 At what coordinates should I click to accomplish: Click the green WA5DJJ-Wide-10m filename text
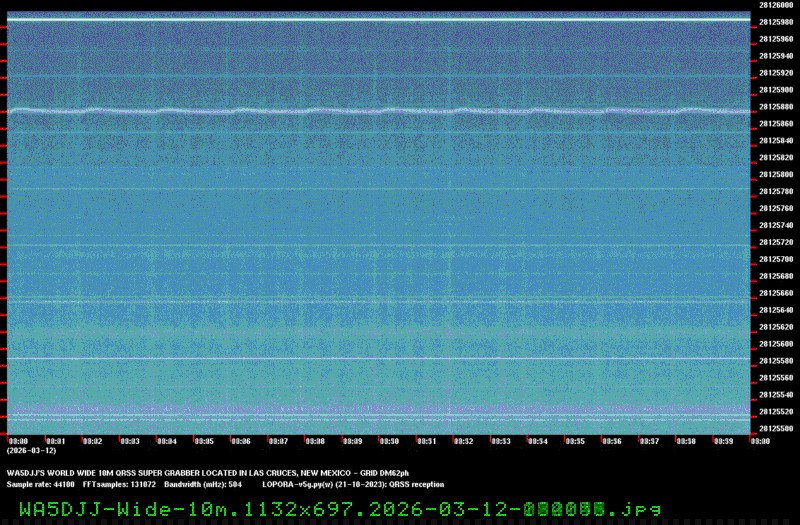tap(340, 508)
